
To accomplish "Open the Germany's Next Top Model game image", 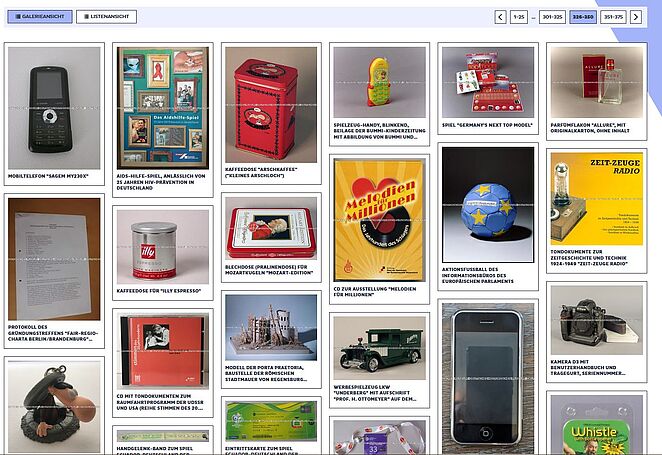I will pos(488,82).
